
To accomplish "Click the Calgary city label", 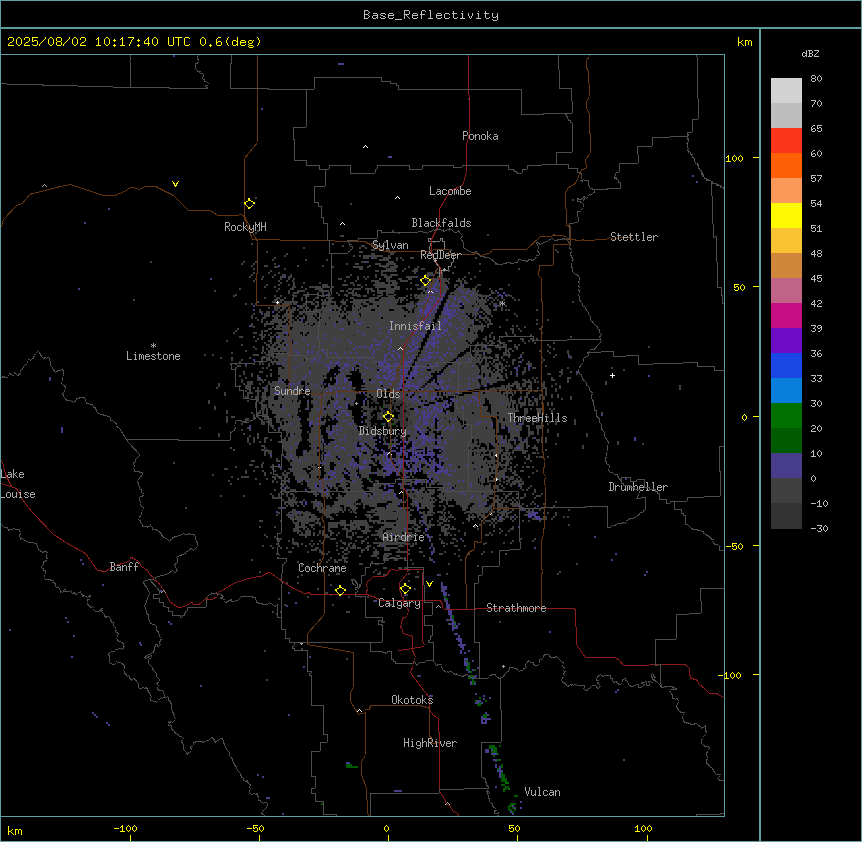I will [399, 603].
